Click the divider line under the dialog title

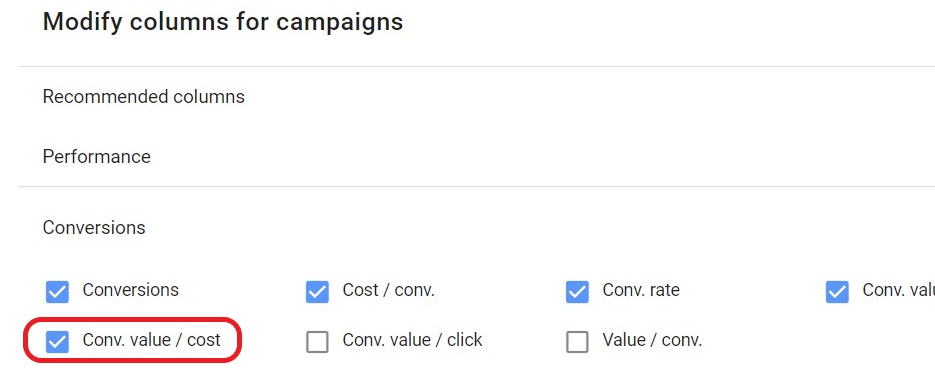tap(476, 66)
